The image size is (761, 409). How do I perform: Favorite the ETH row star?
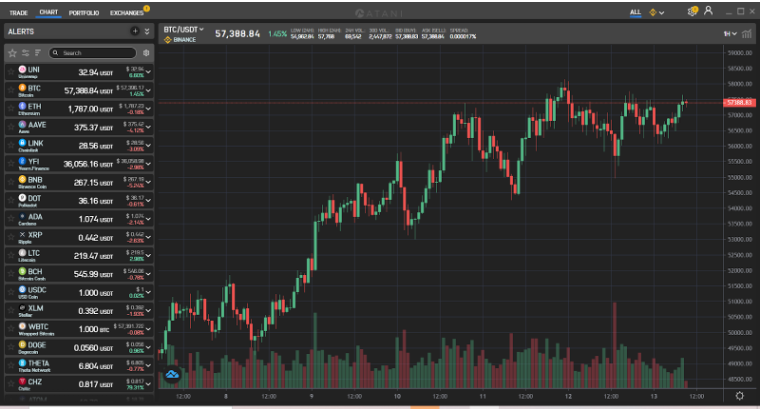pyautogui.click(x=11, y=109)
